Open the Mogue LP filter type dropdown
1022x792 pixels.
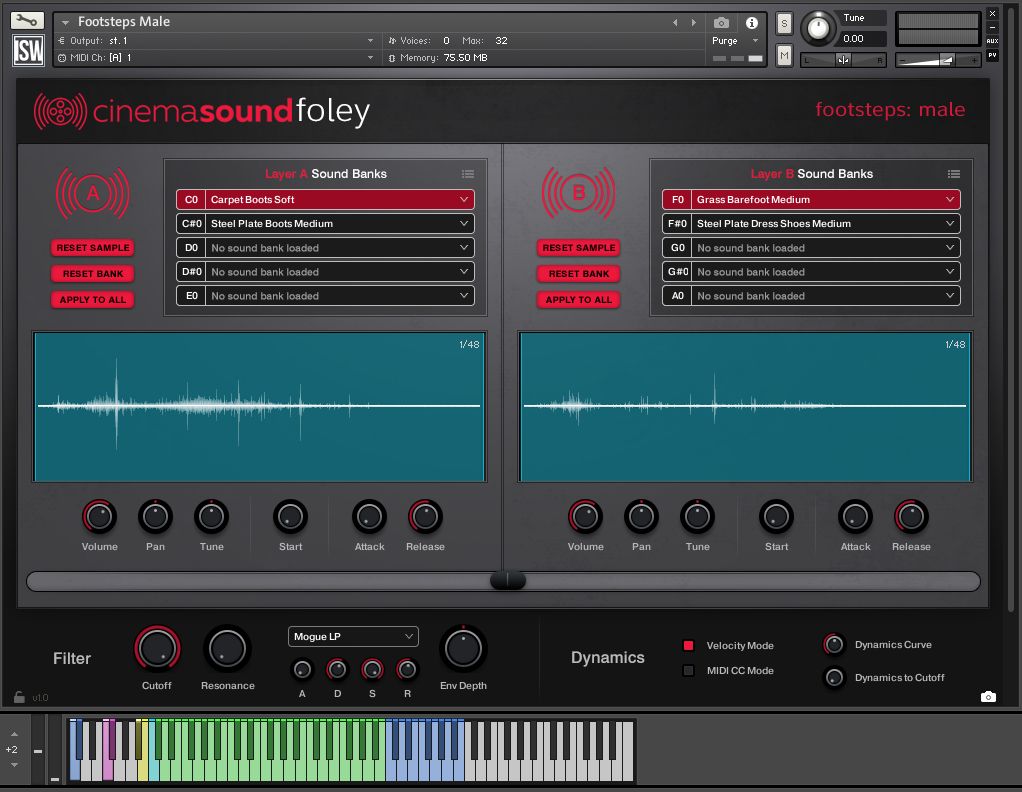click(x=353, y=636)
